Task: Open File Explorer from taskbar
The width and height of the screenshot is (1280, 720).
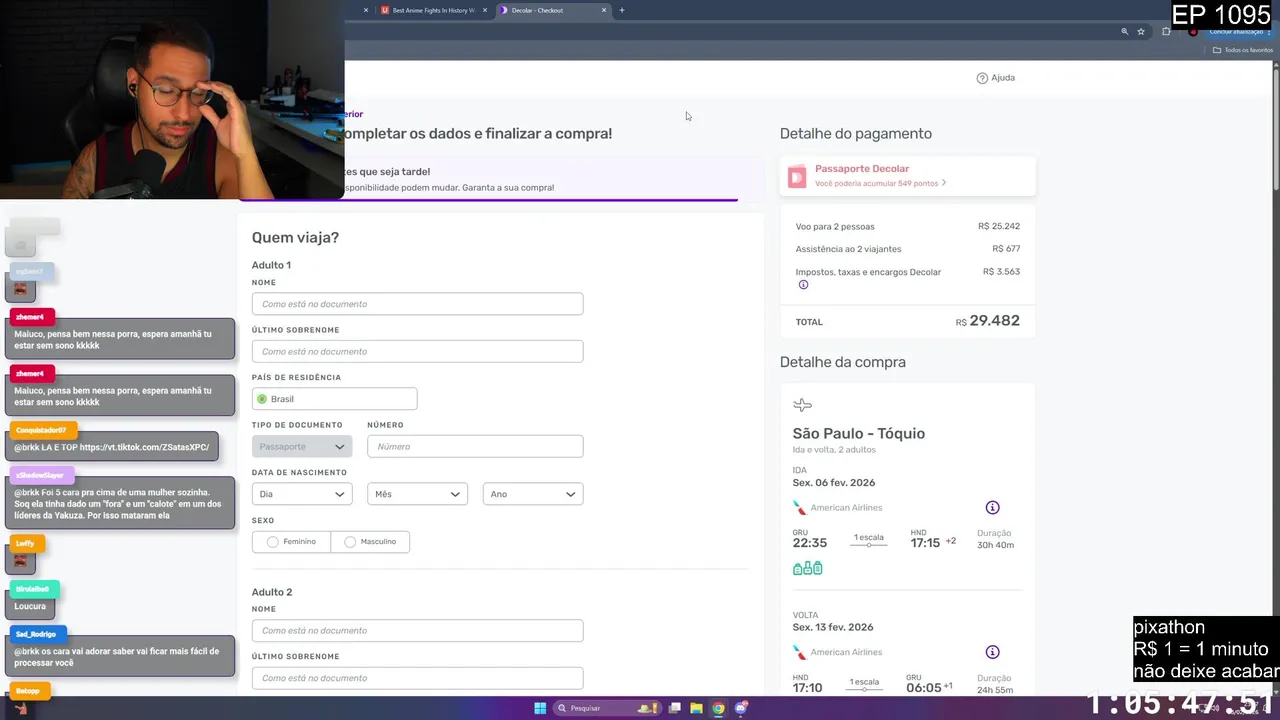Action: (x=696, y=708)
